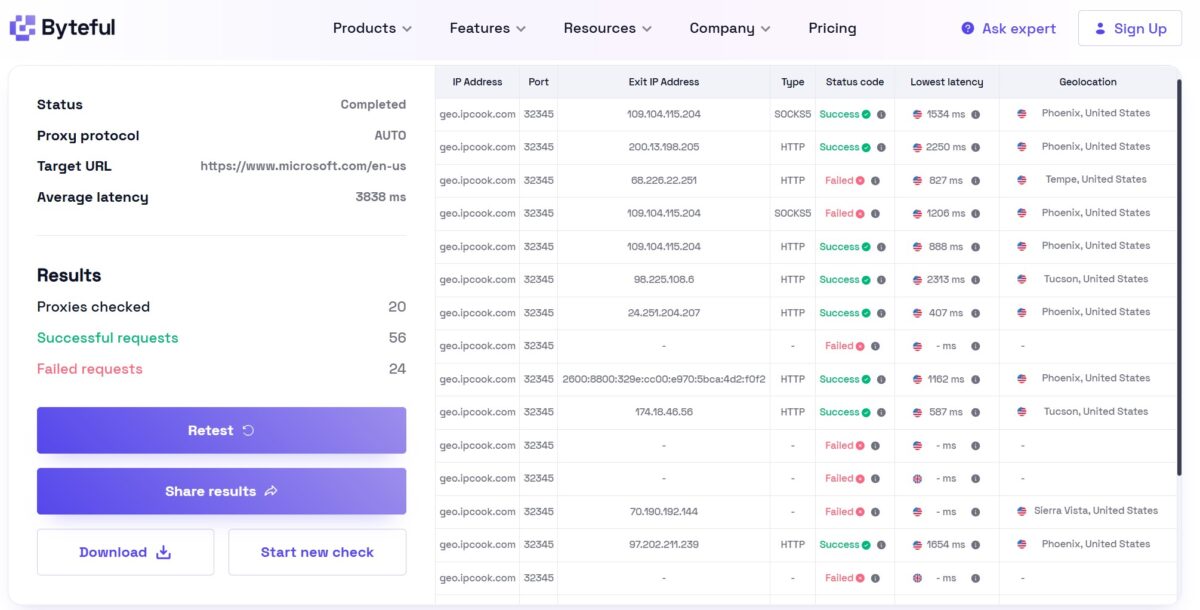Screen dimensions: 1200x610
Task: Click the Exit IP Address column header
Action: coord(664,82)
